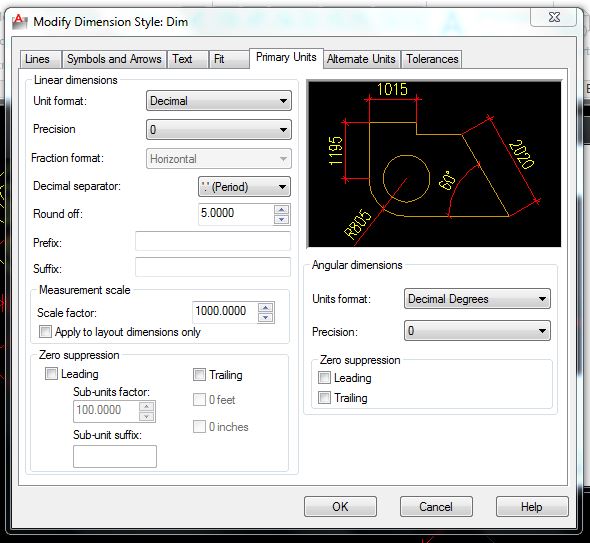The image size is (590, 543).
Task: Click the Sub-unit suffix field
Action: click(x=115, y=456)
